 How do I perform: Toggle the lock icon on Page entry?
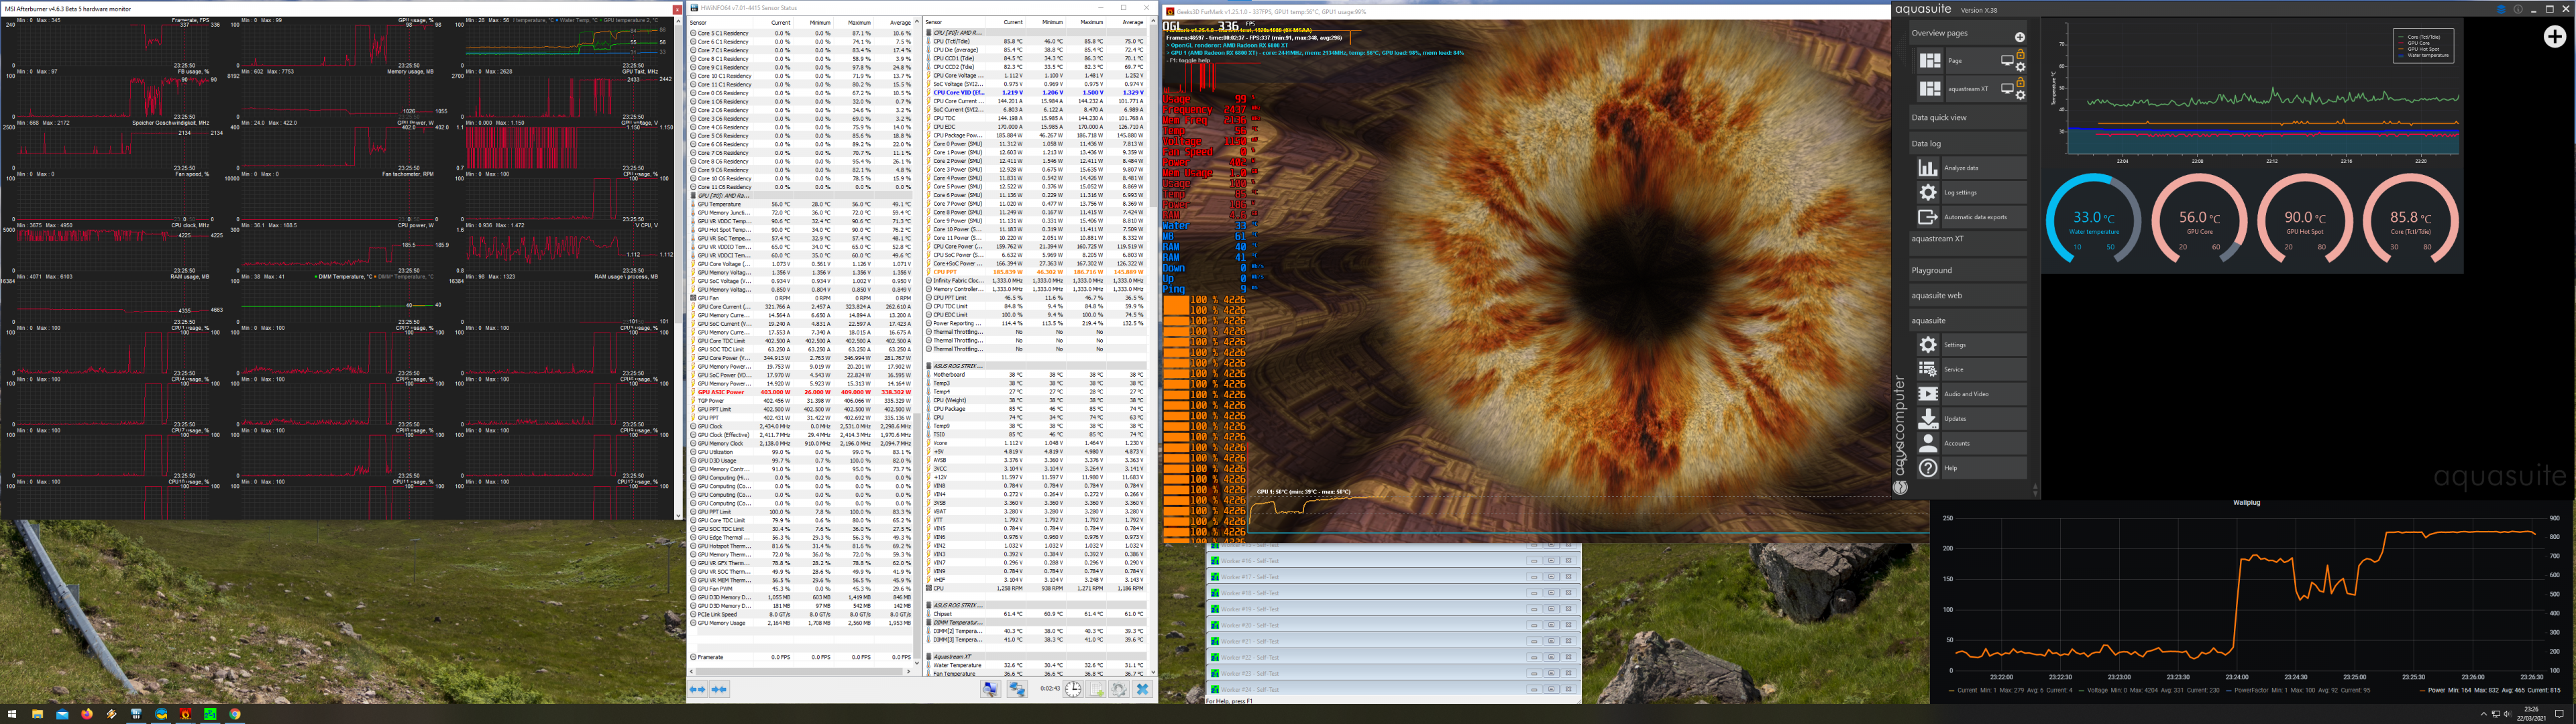[2021, 55]
